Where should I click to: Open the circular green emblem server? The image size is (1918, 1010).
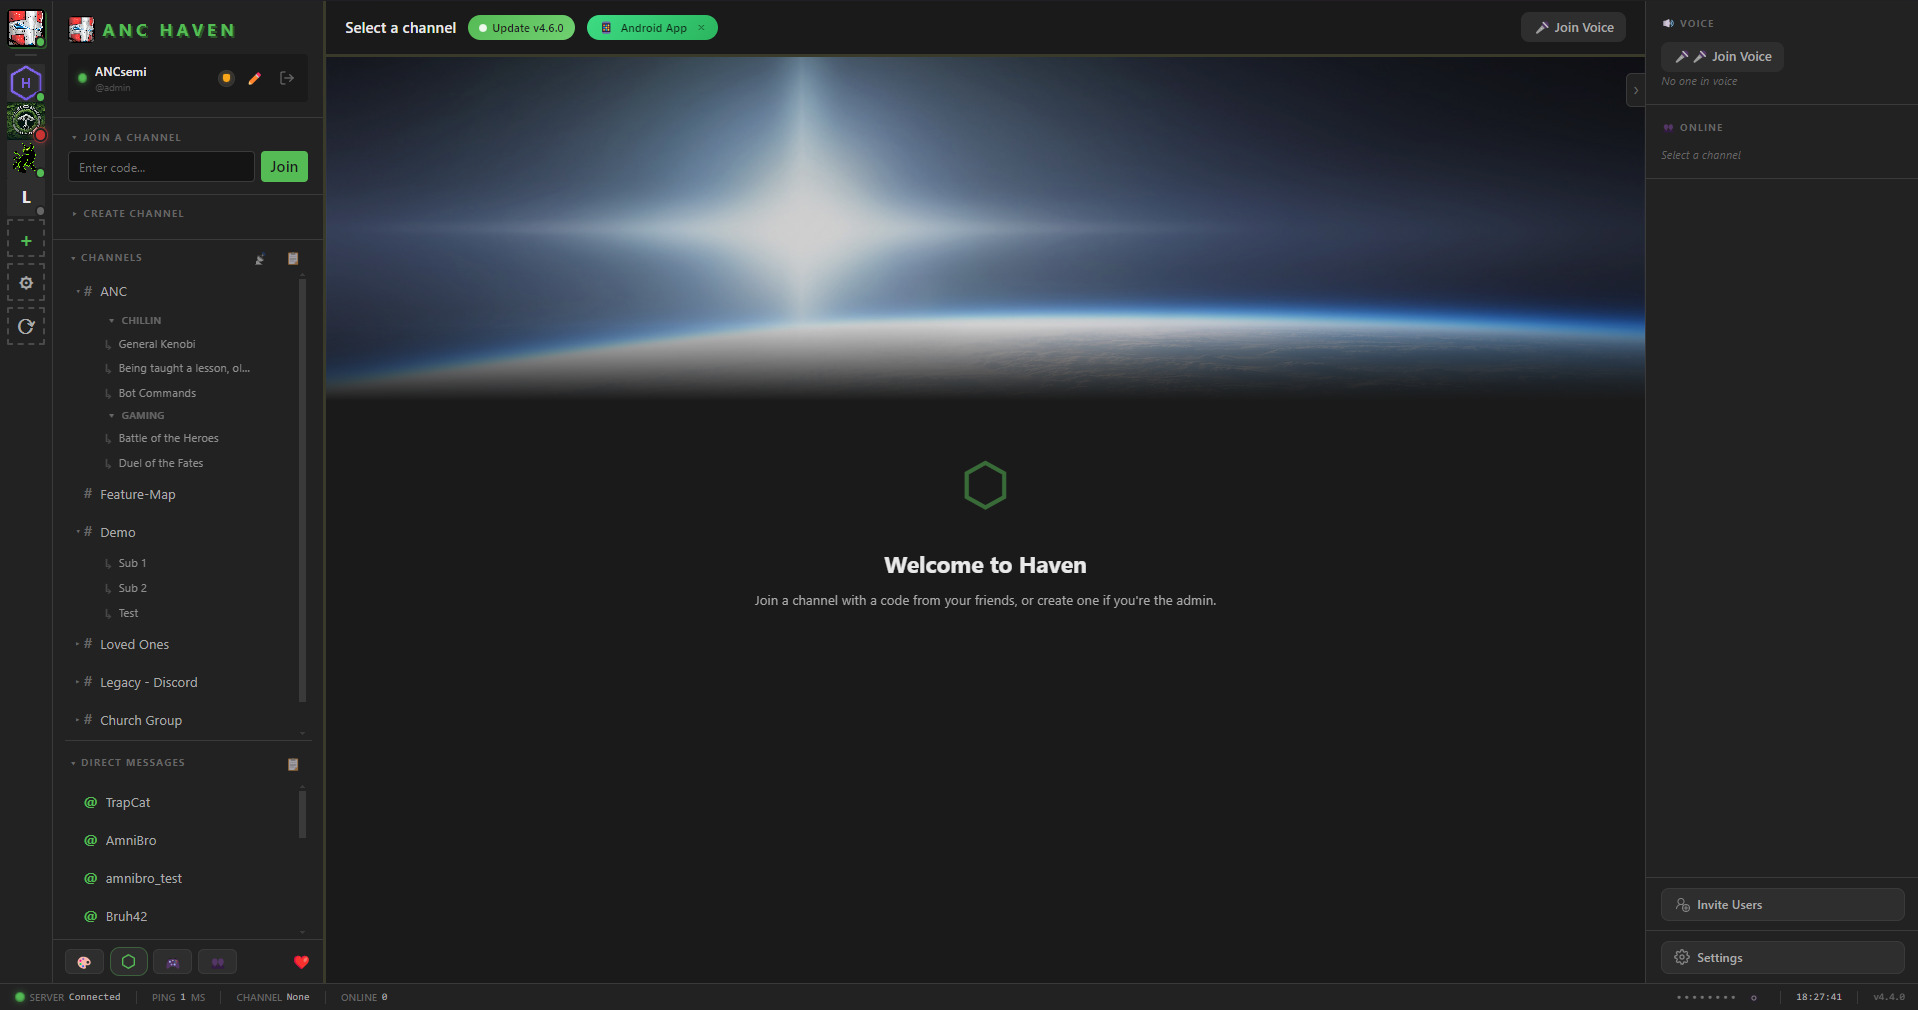click(26, 121)
